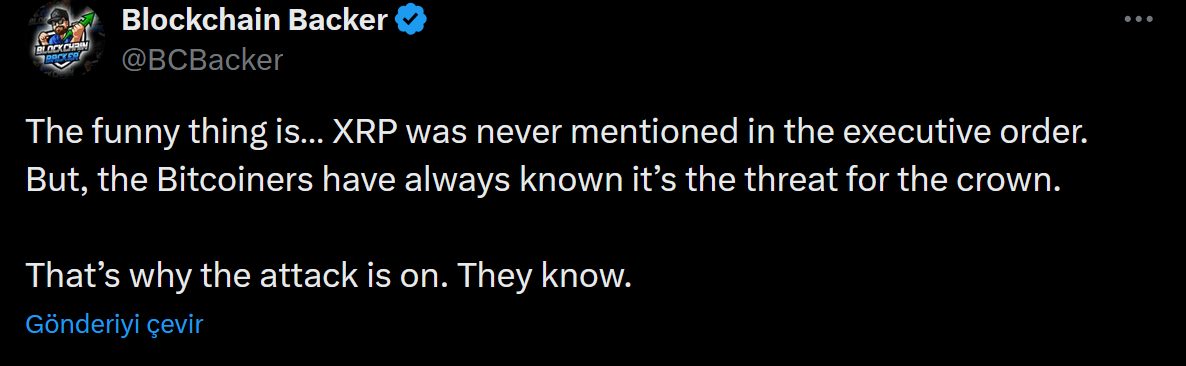This screenshot has height=366, width=1186.
Task: Click the blue verified badge
Action: pyautogui.click(x=412, y=21)
